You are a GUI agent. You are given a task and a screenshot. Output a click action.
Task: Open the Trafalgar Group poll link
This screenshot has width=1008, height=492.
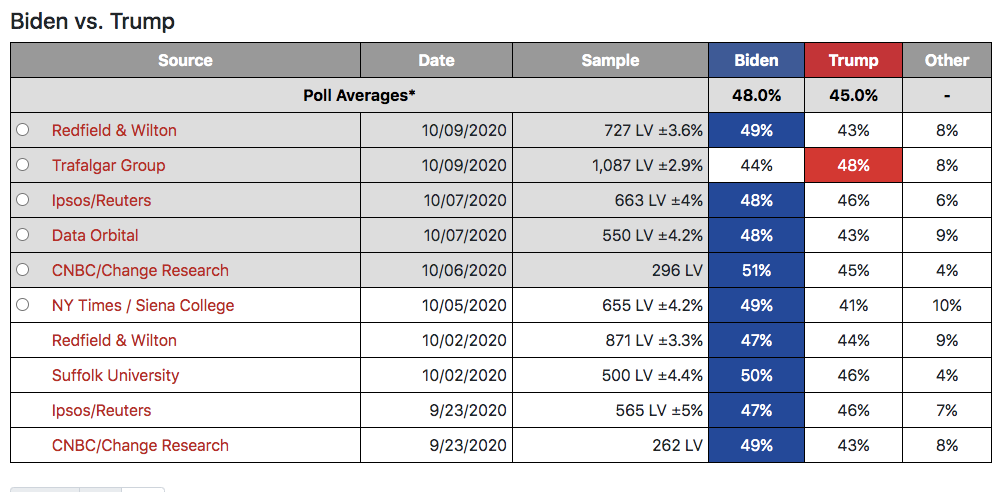[x=109, y=165]
